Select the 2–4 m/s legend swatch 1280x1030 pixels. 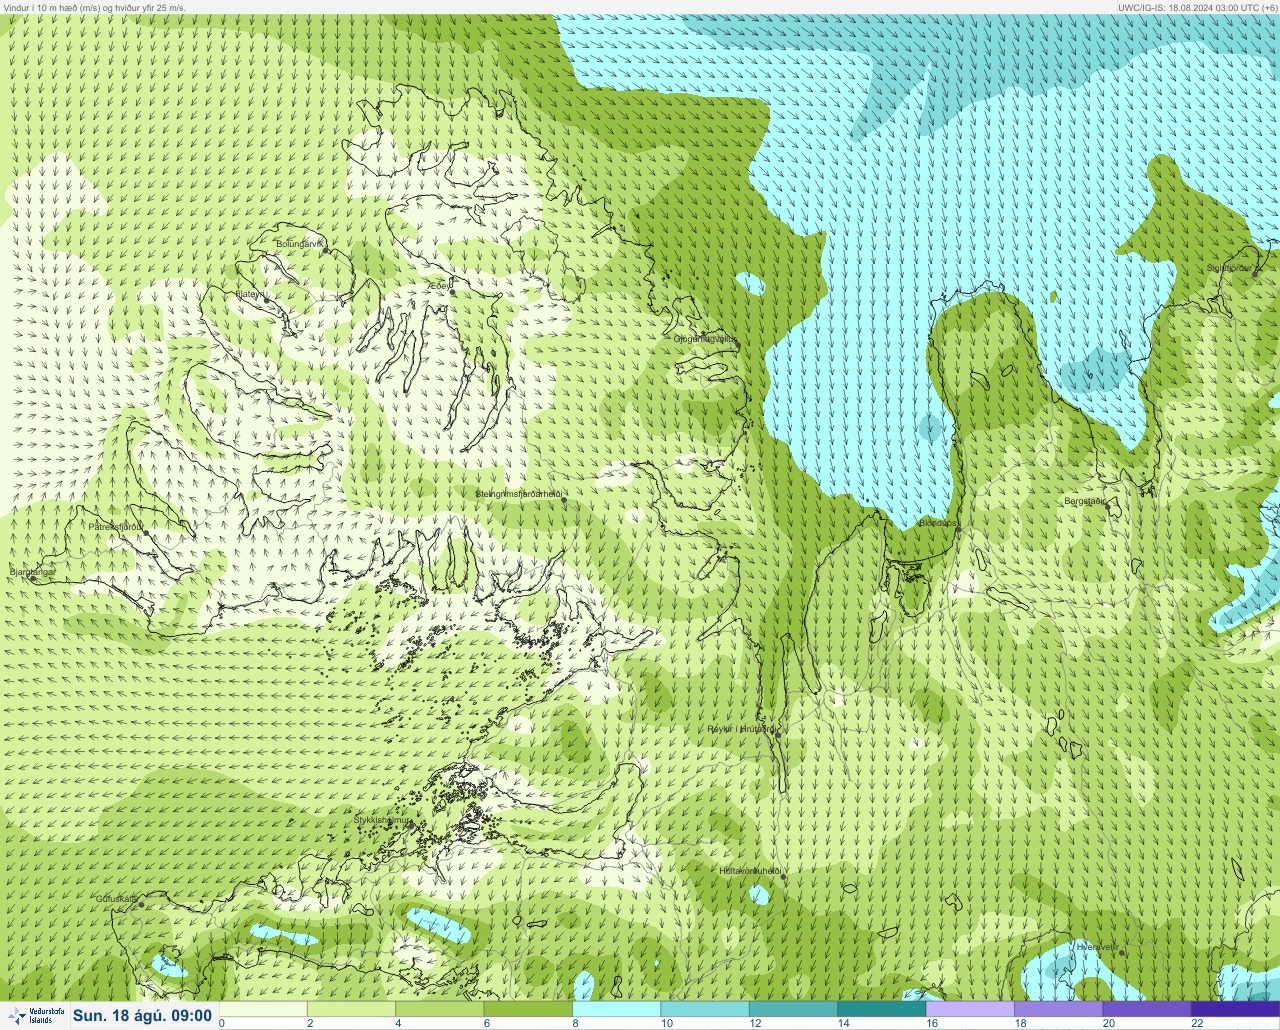[x=351, y=1009]
